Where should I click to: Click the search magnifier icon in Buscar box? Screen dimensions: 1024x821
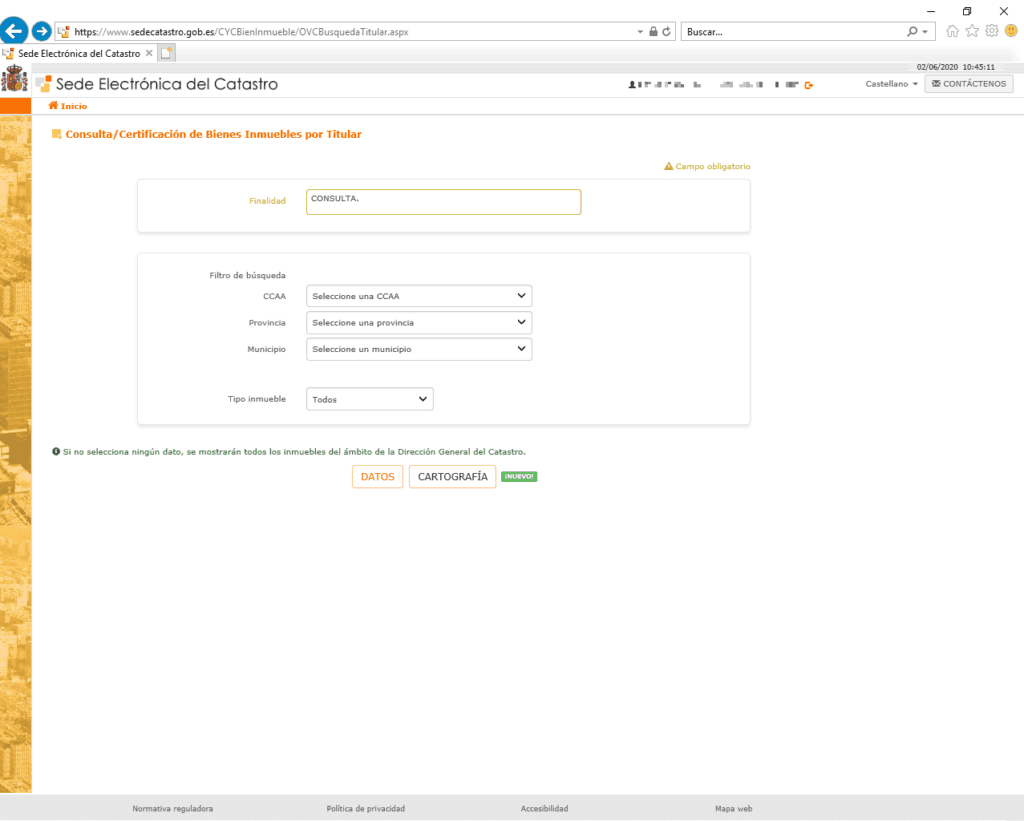912,32
